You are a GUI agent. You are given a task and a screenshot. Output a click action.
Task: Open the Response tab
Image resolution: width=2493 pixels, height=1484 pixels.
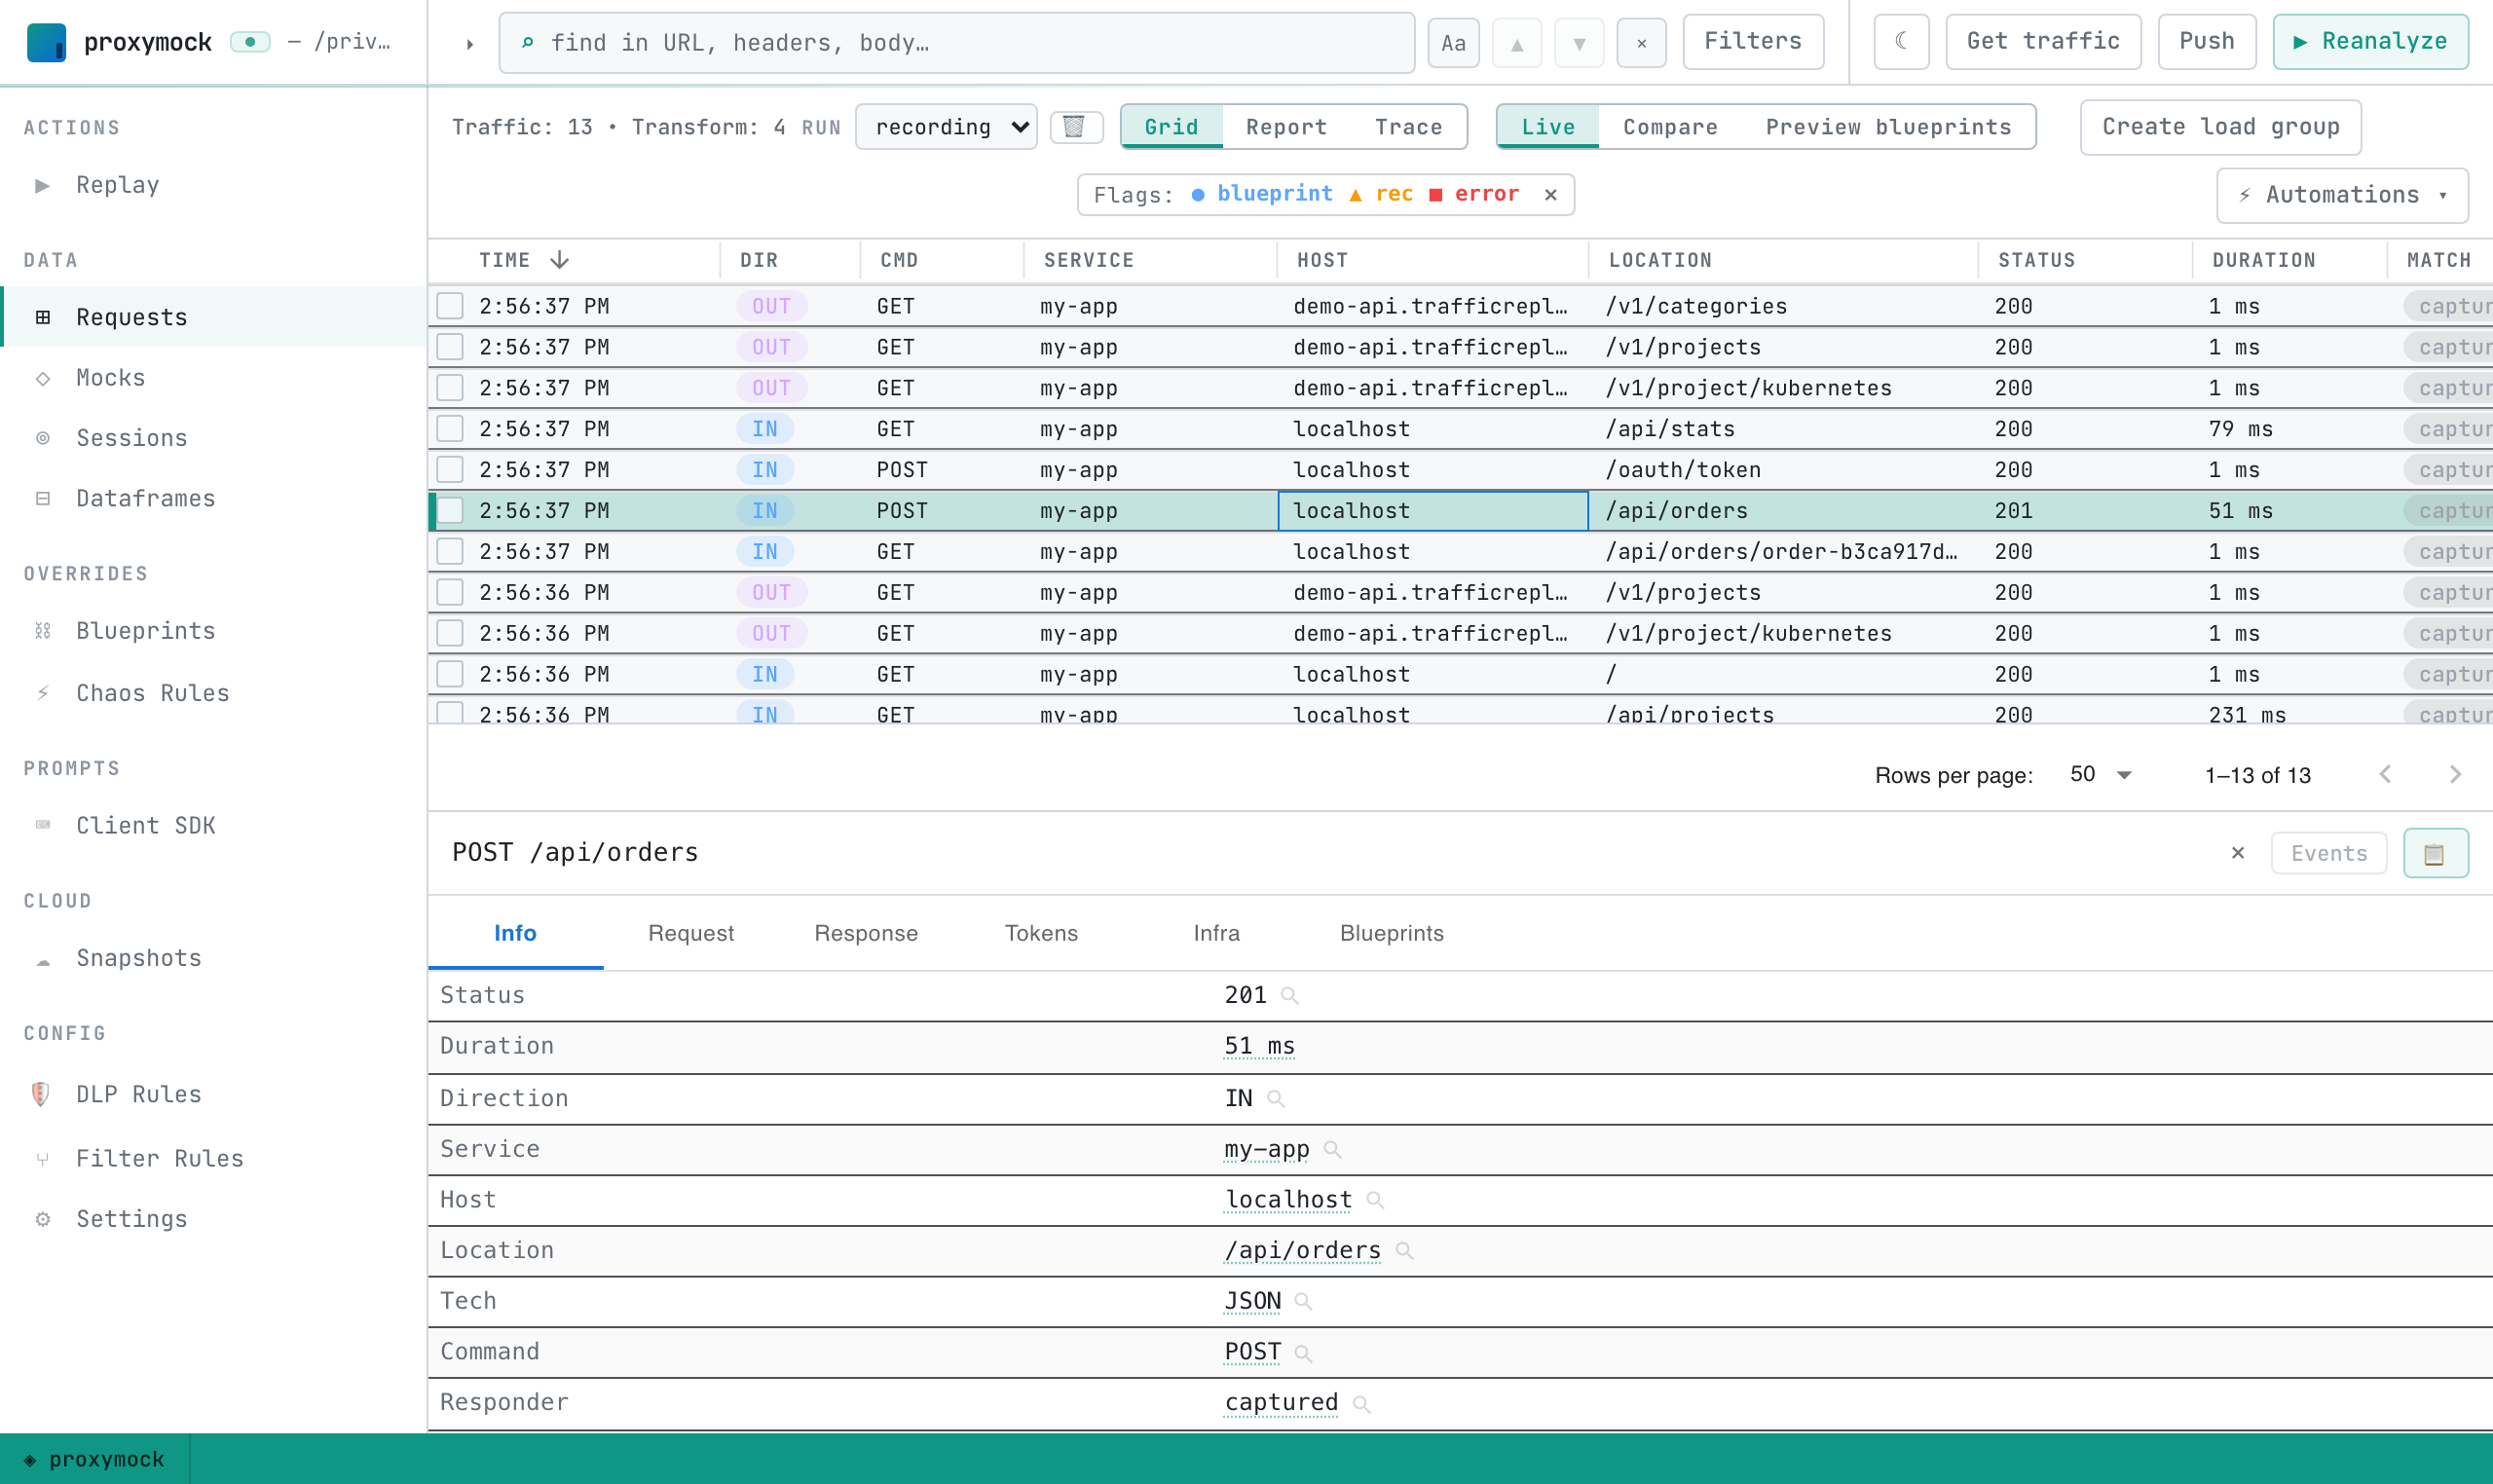866,933
